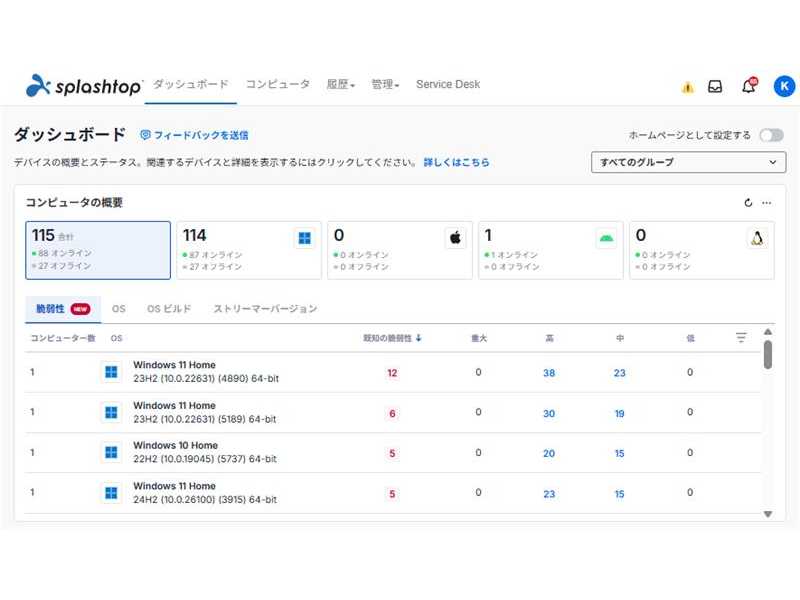The image size is (800, 600).
Task: Go to the コンピュータ tab
Action: click(278, 85)
